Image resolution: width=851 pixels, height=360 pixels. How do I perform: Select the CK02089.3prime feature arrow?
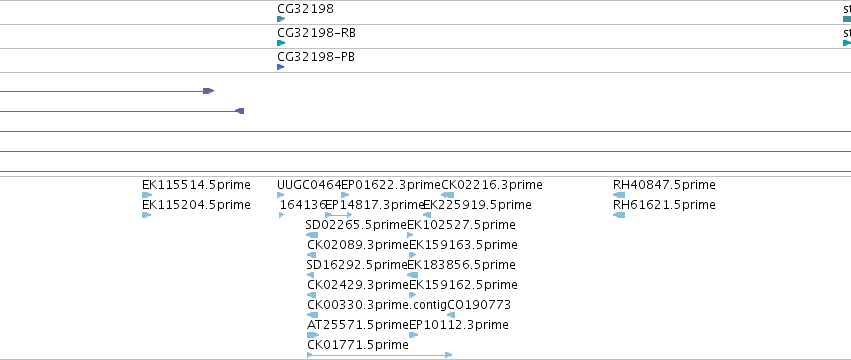coord(311,255)
